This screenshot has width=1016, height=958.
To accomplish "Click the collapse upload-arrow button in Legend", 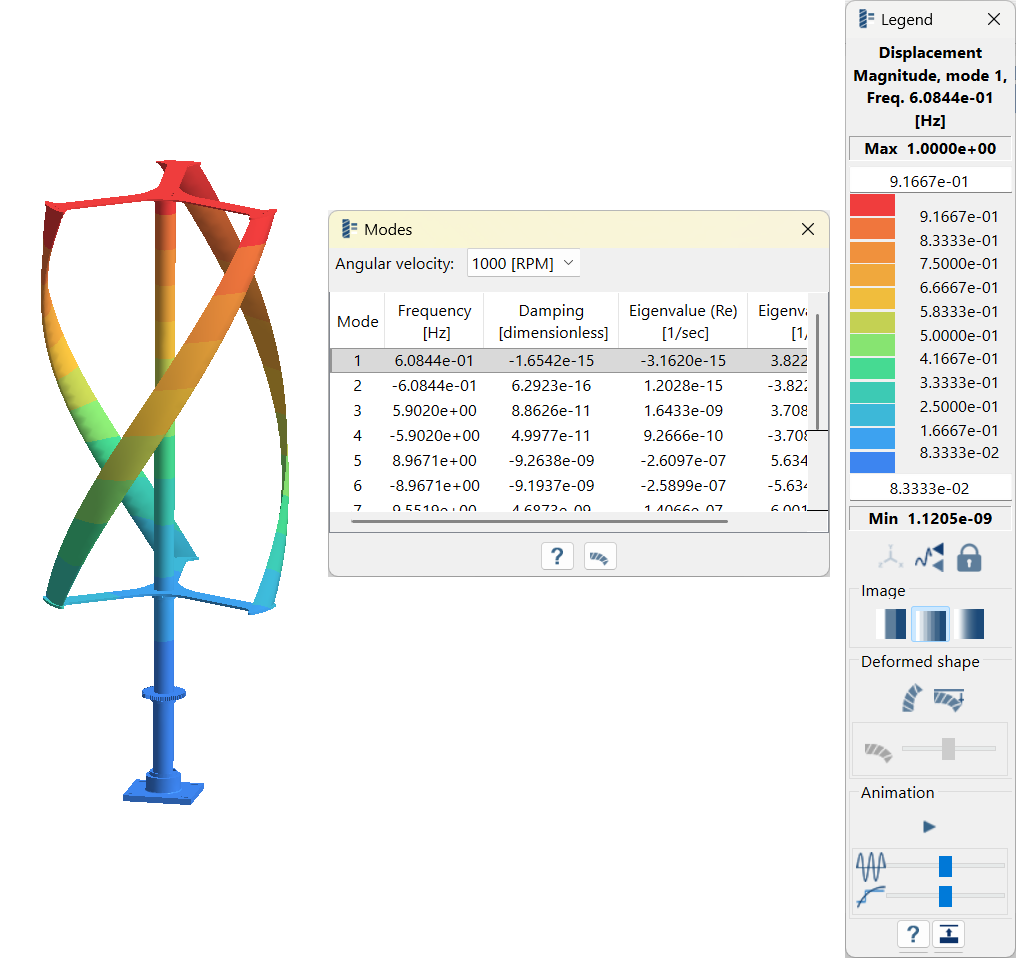I will (948, 934).
